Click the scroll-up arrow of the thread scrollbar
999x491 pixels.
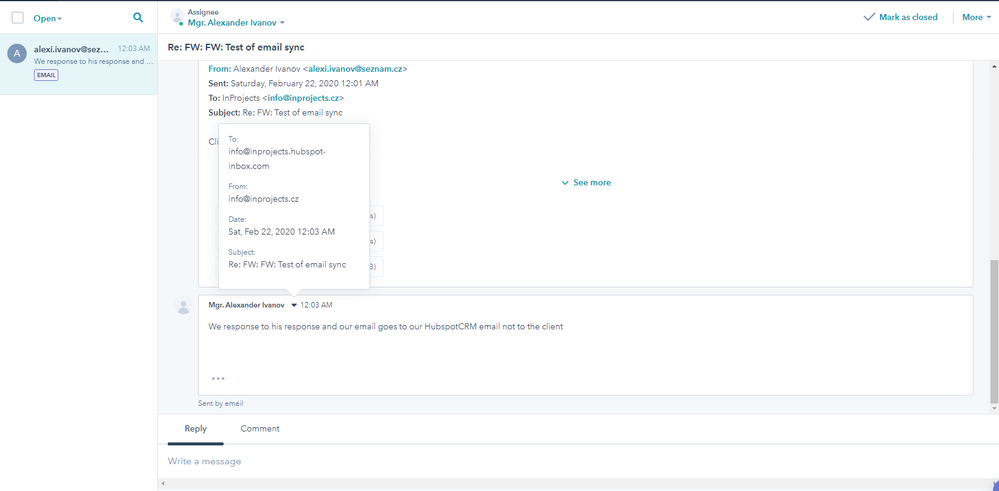pos(994,66)
